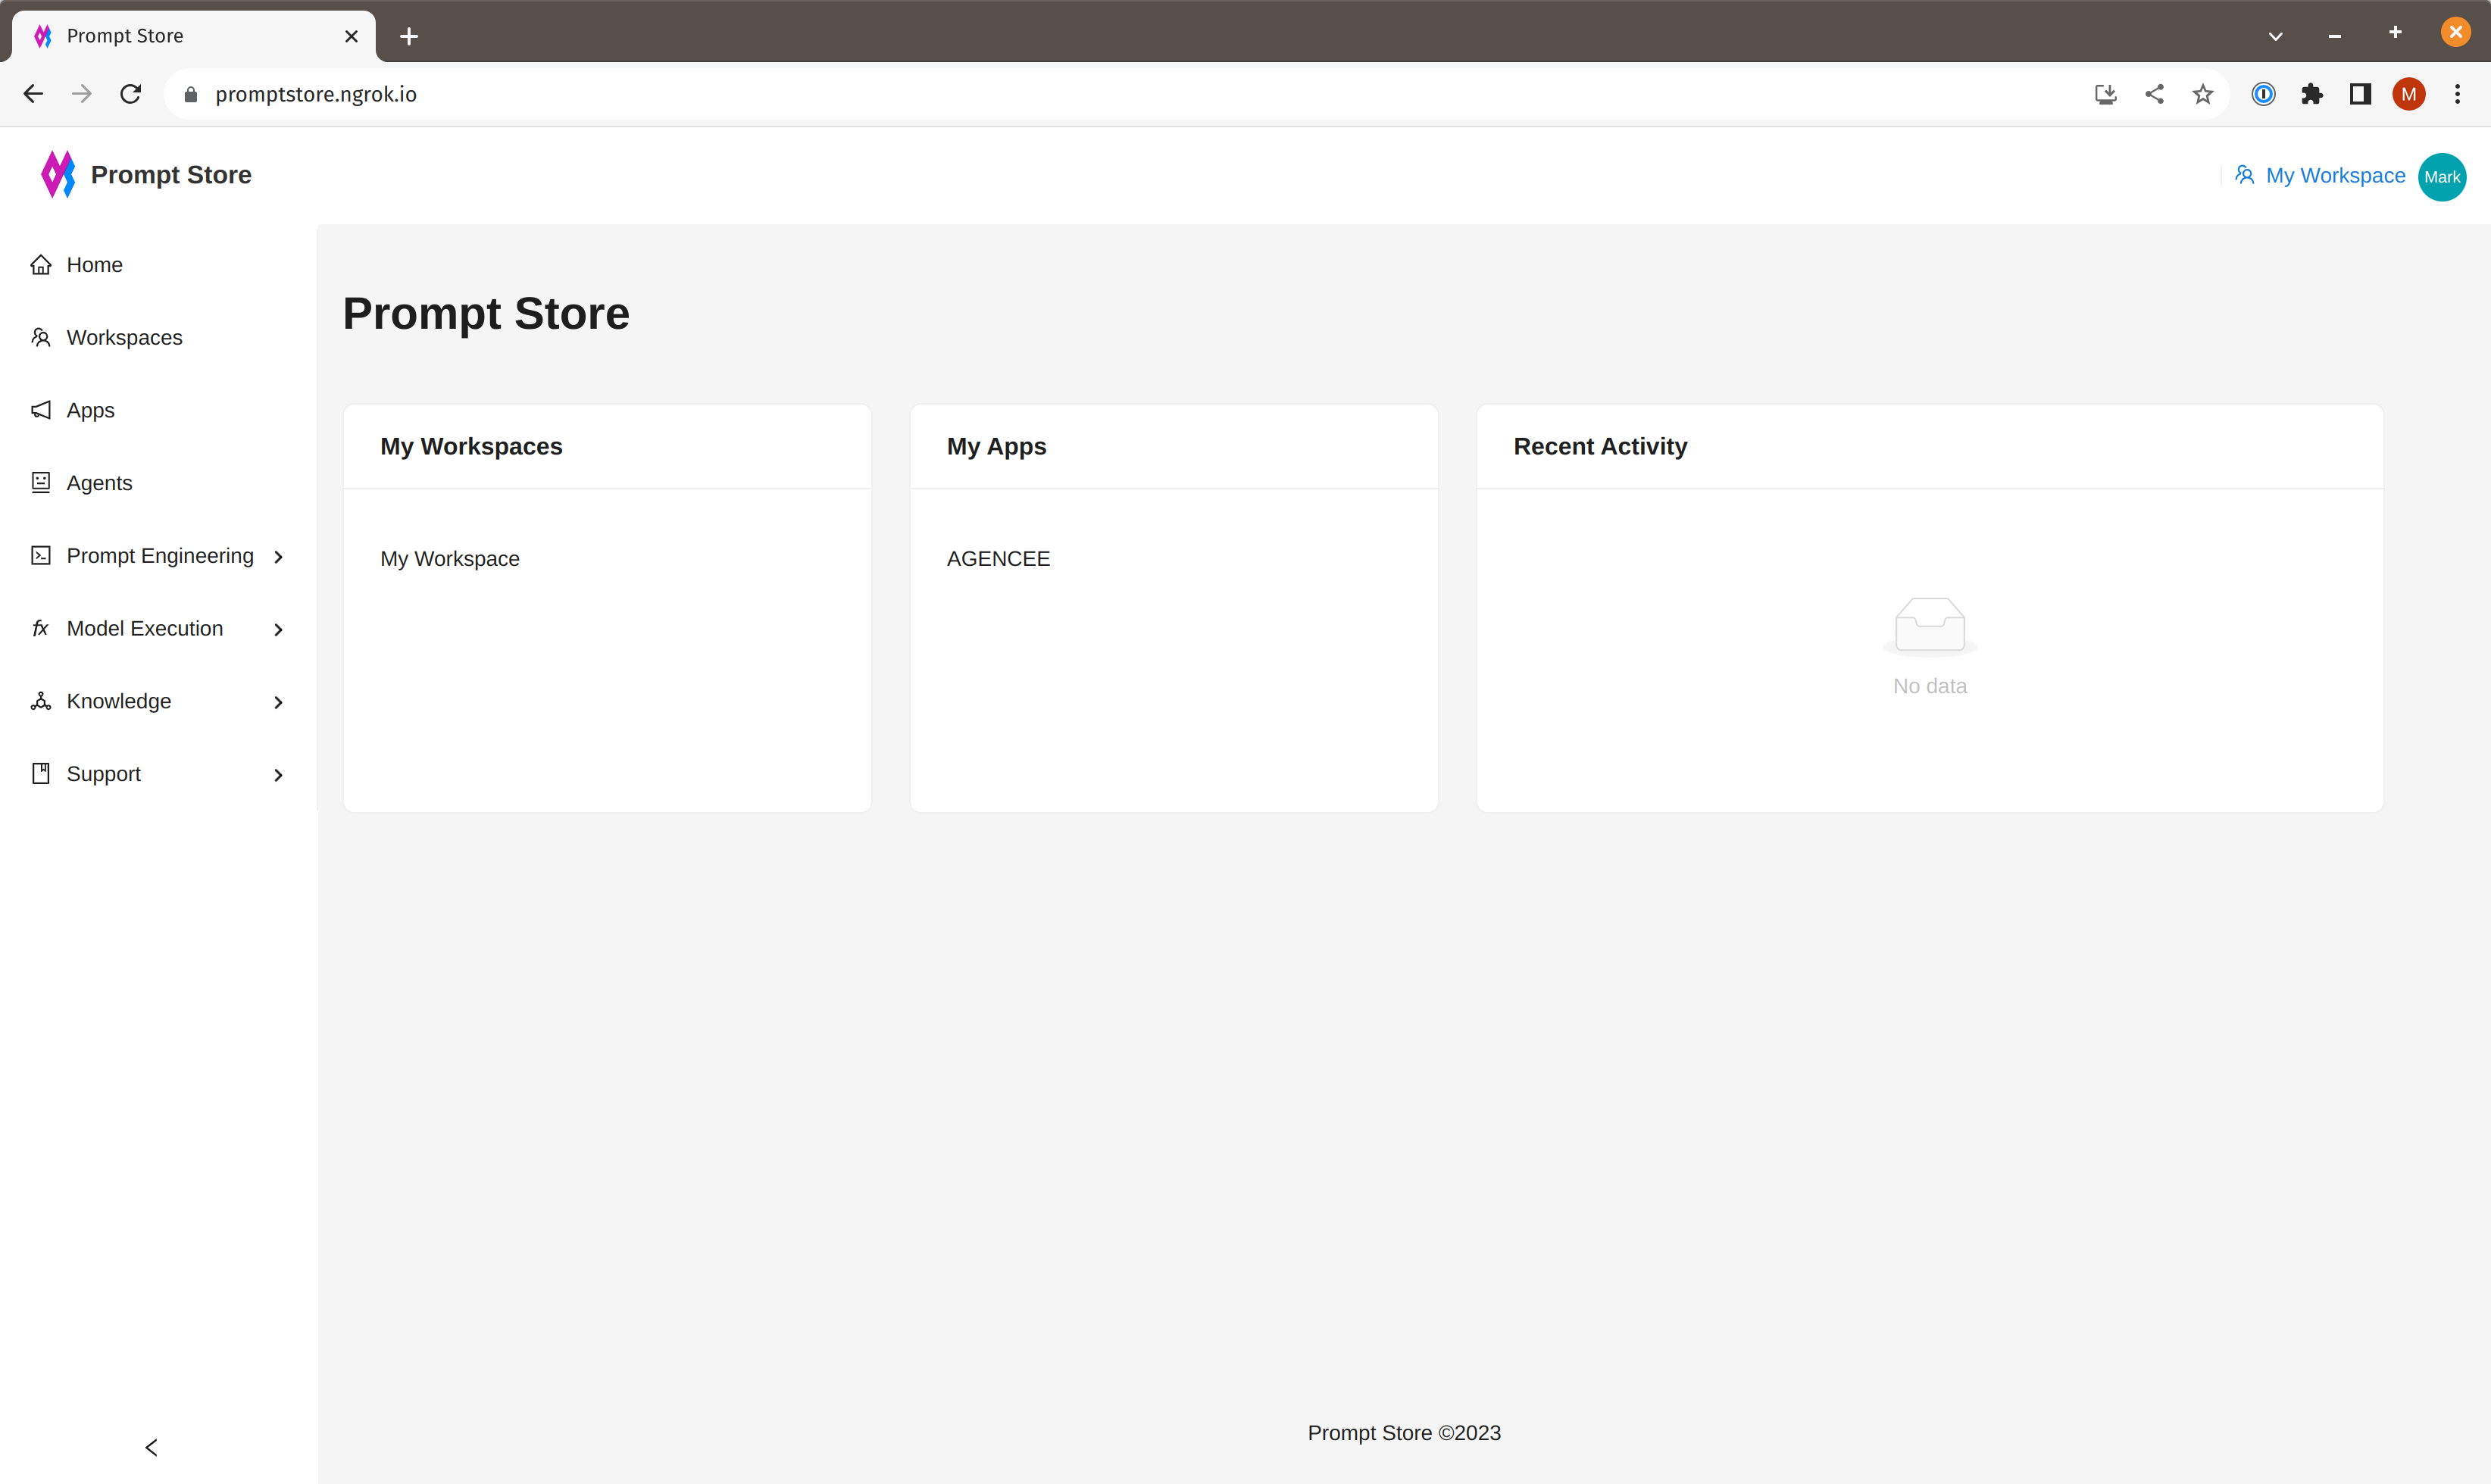Click the No data empty inbox icon
Screen dimensions: 2491x1484
click(x=1929, y=626)
